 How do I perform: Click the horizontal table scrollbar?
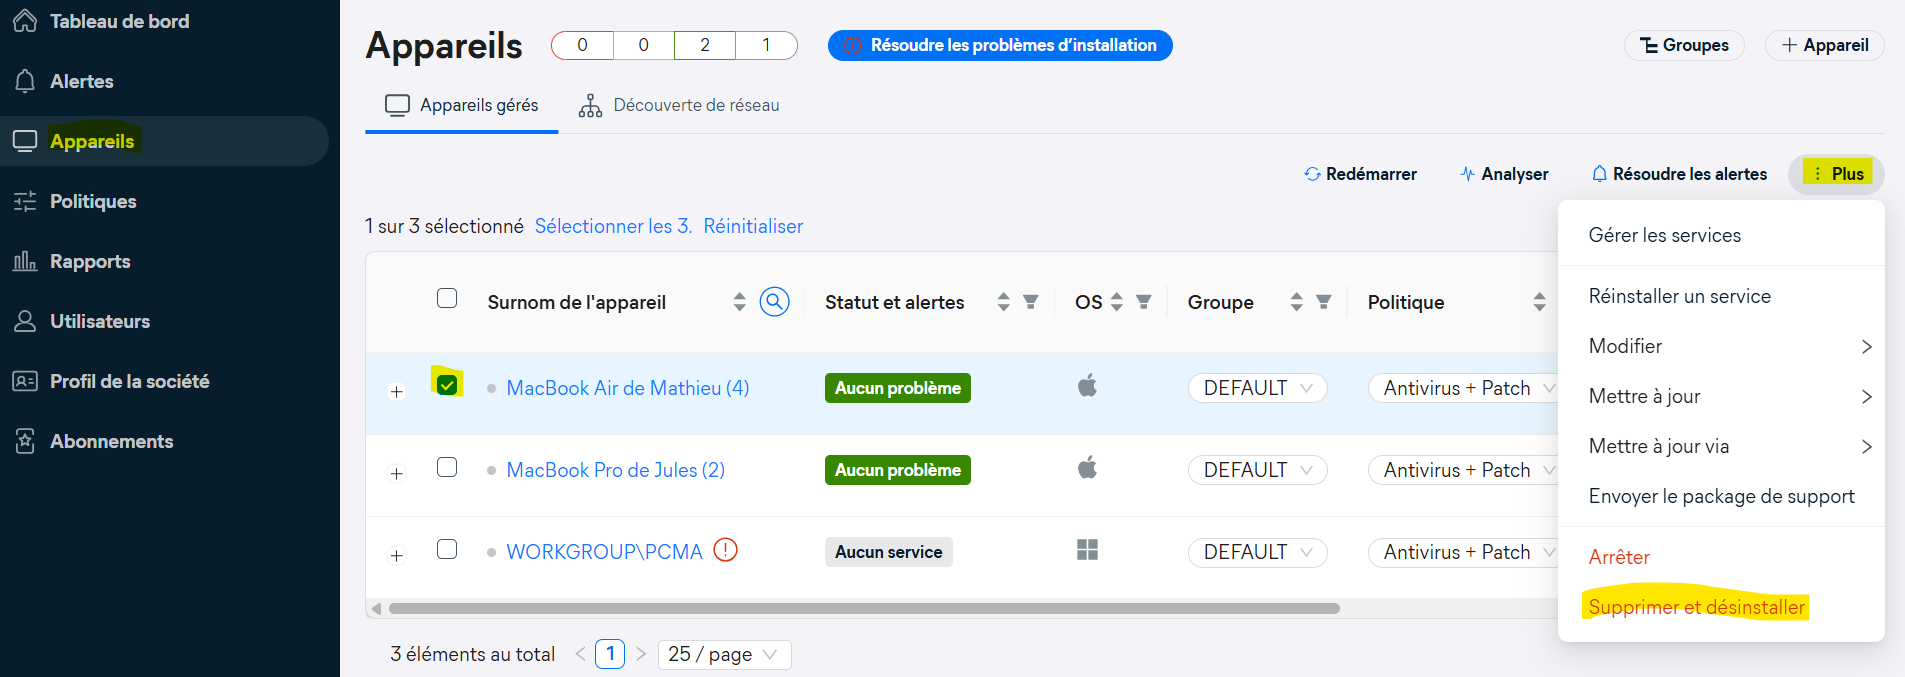click(x=864, y=608)
